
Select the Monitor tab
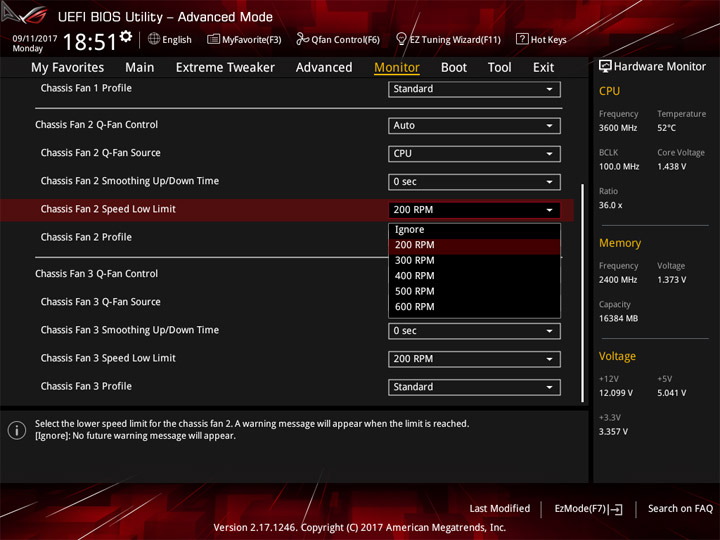(397, 68)
